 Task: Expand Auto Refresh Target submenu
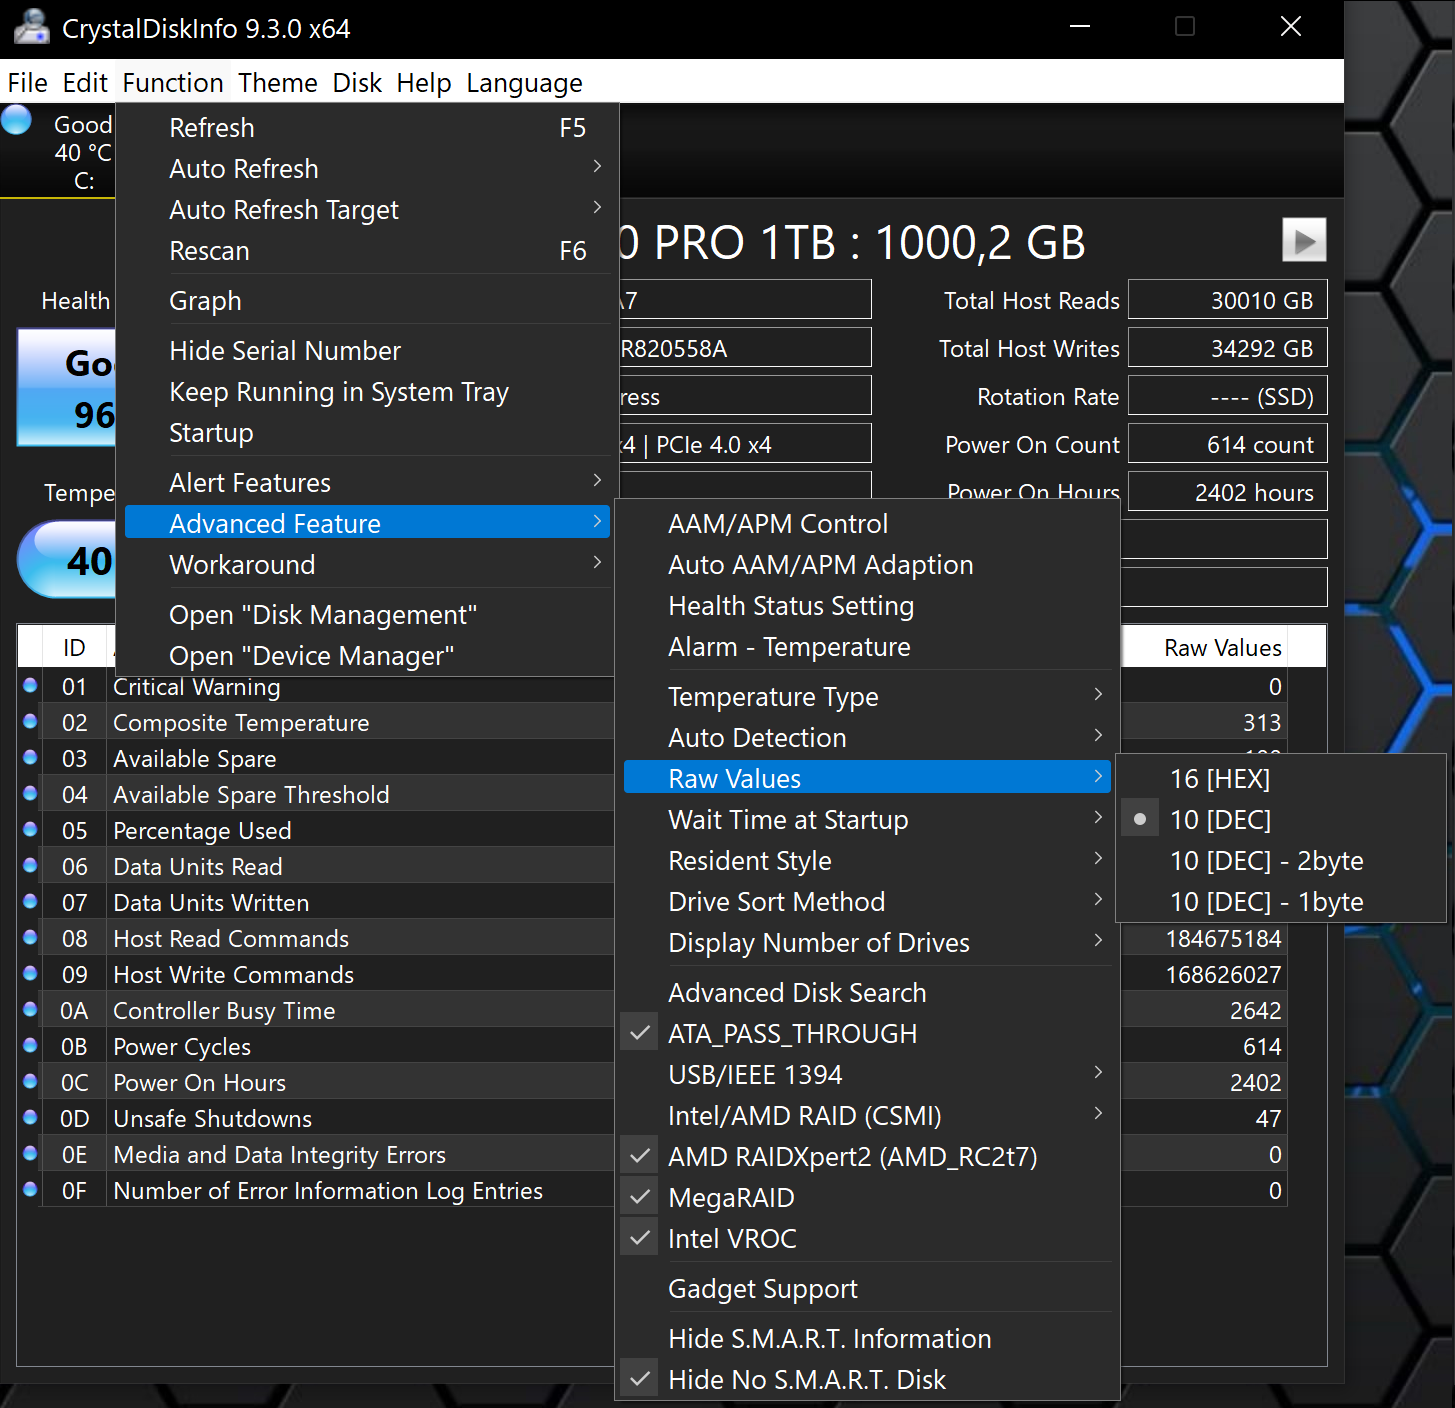click(368, 209)
